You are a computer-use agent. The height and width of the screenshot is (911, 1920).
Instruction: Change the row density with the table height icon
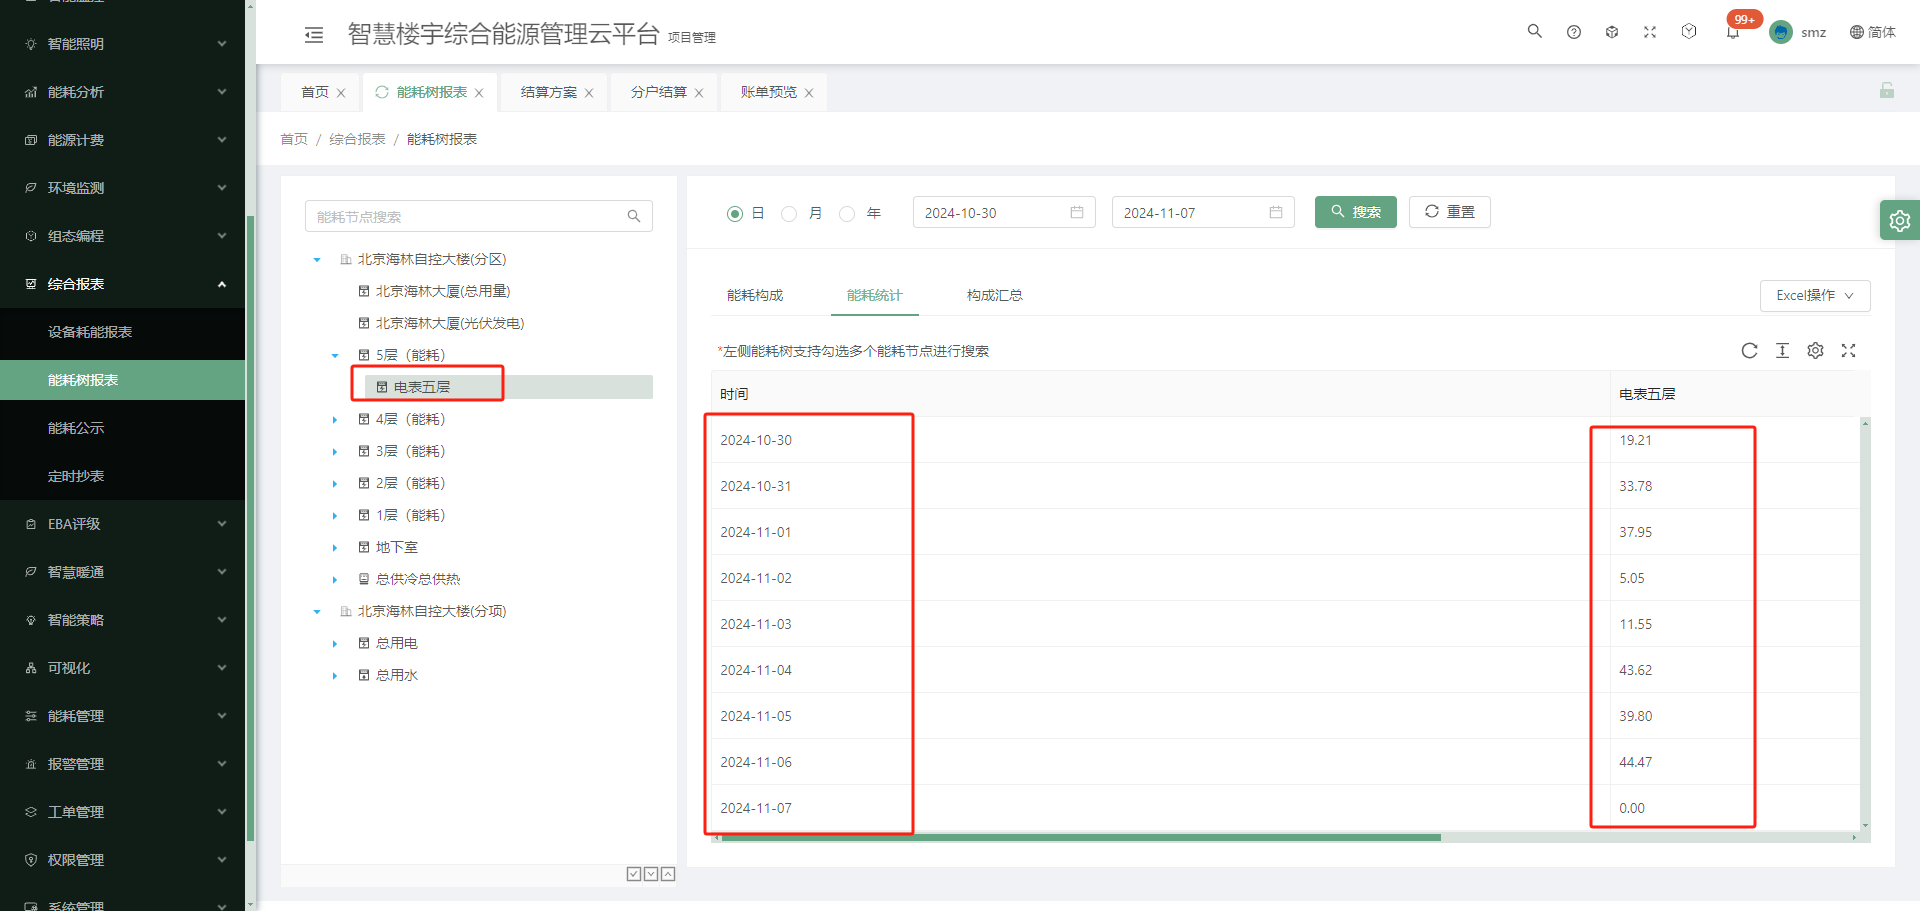(x=1782, y=350)
